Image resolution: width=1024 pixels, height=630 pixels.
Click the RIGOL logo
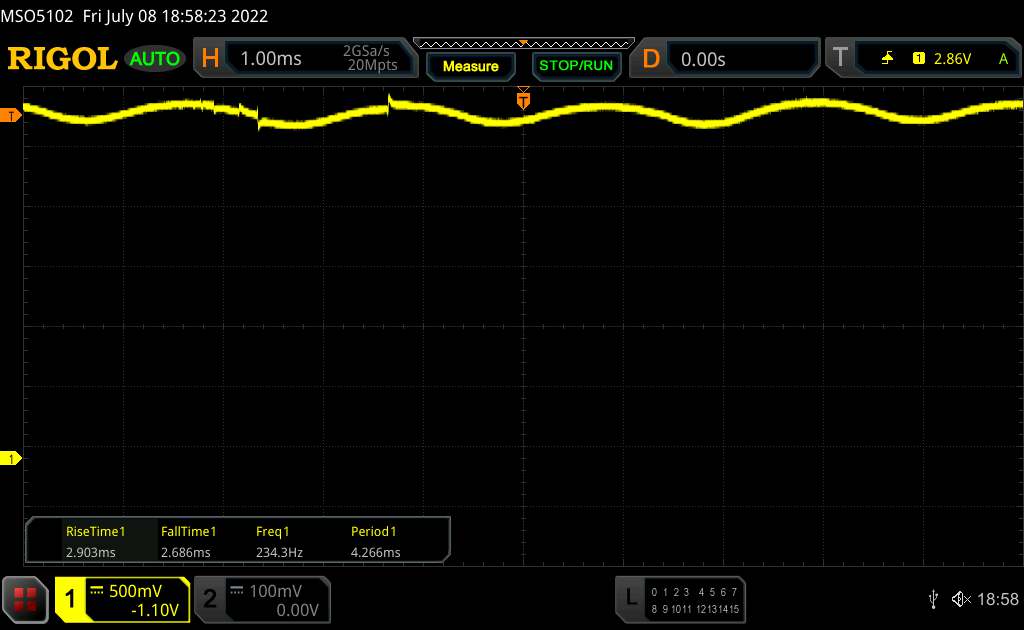pos(62,59)
